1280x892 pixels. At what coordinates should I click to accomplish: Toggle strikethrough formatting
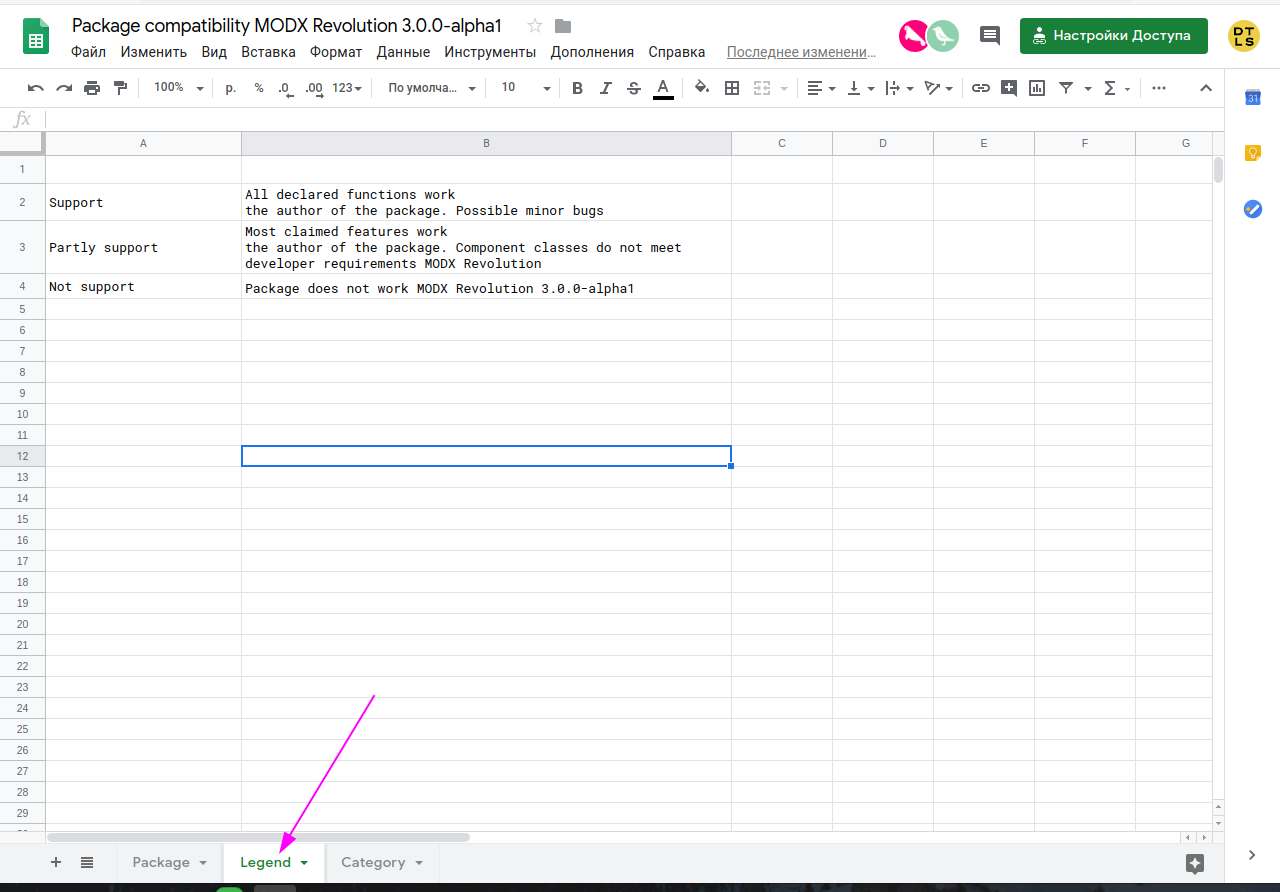point(633,88)
